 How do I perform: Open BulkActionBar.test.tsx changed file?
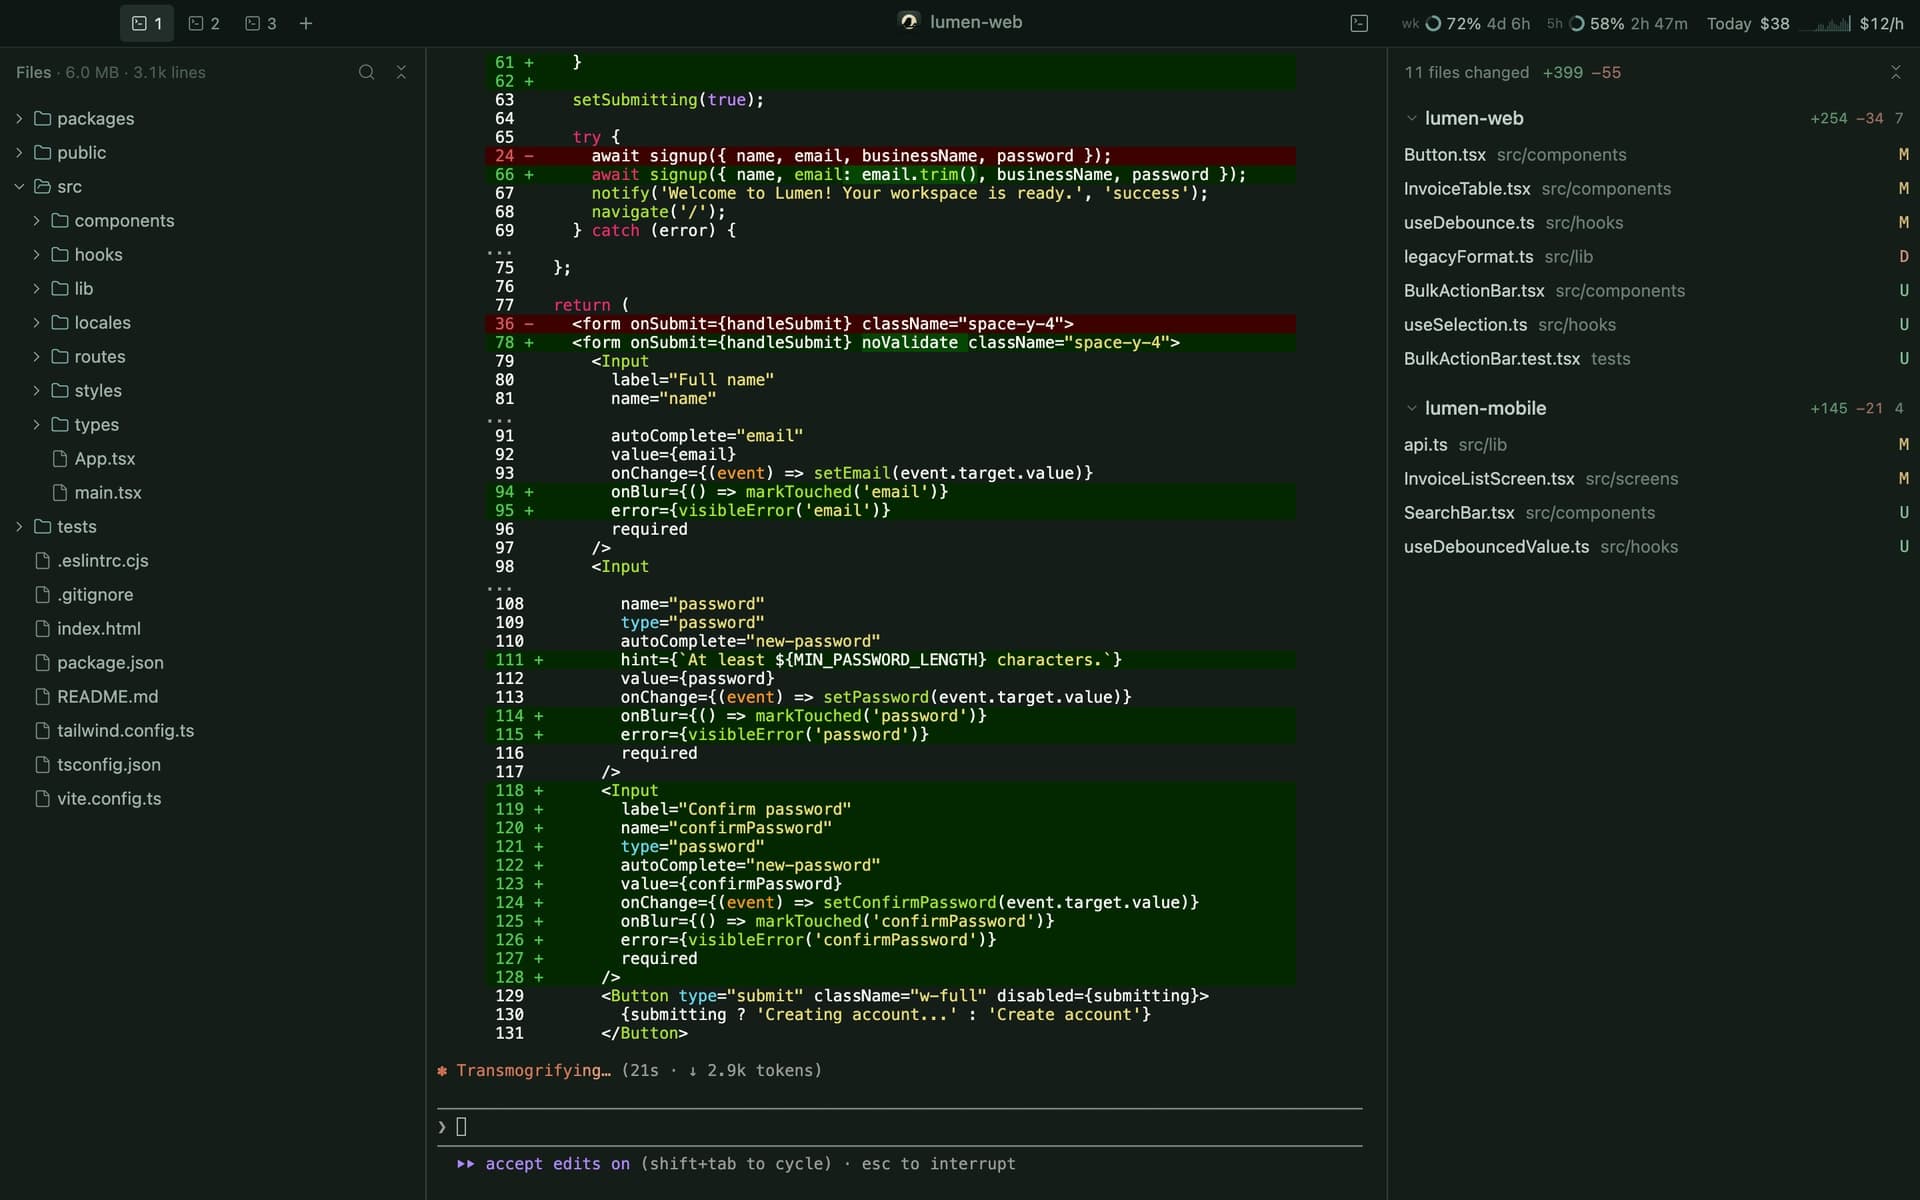pyautogui.click(x=1655, y=358)
